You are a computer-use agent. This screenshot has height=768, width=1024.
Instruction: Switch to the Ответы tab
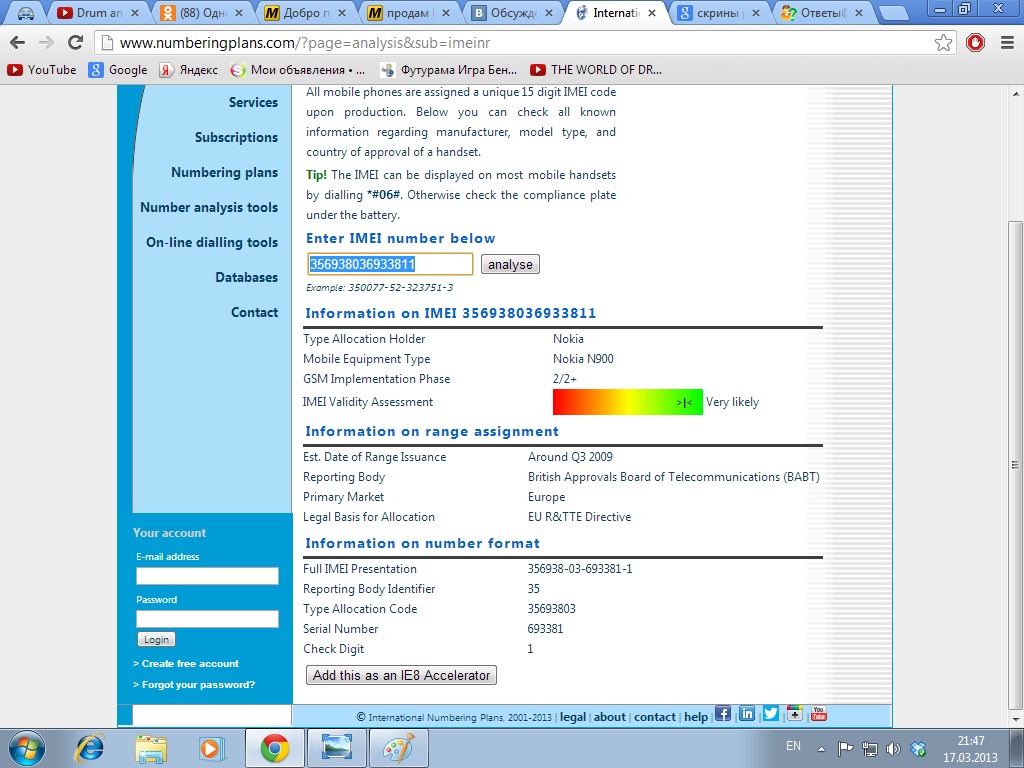click(820, 13)
